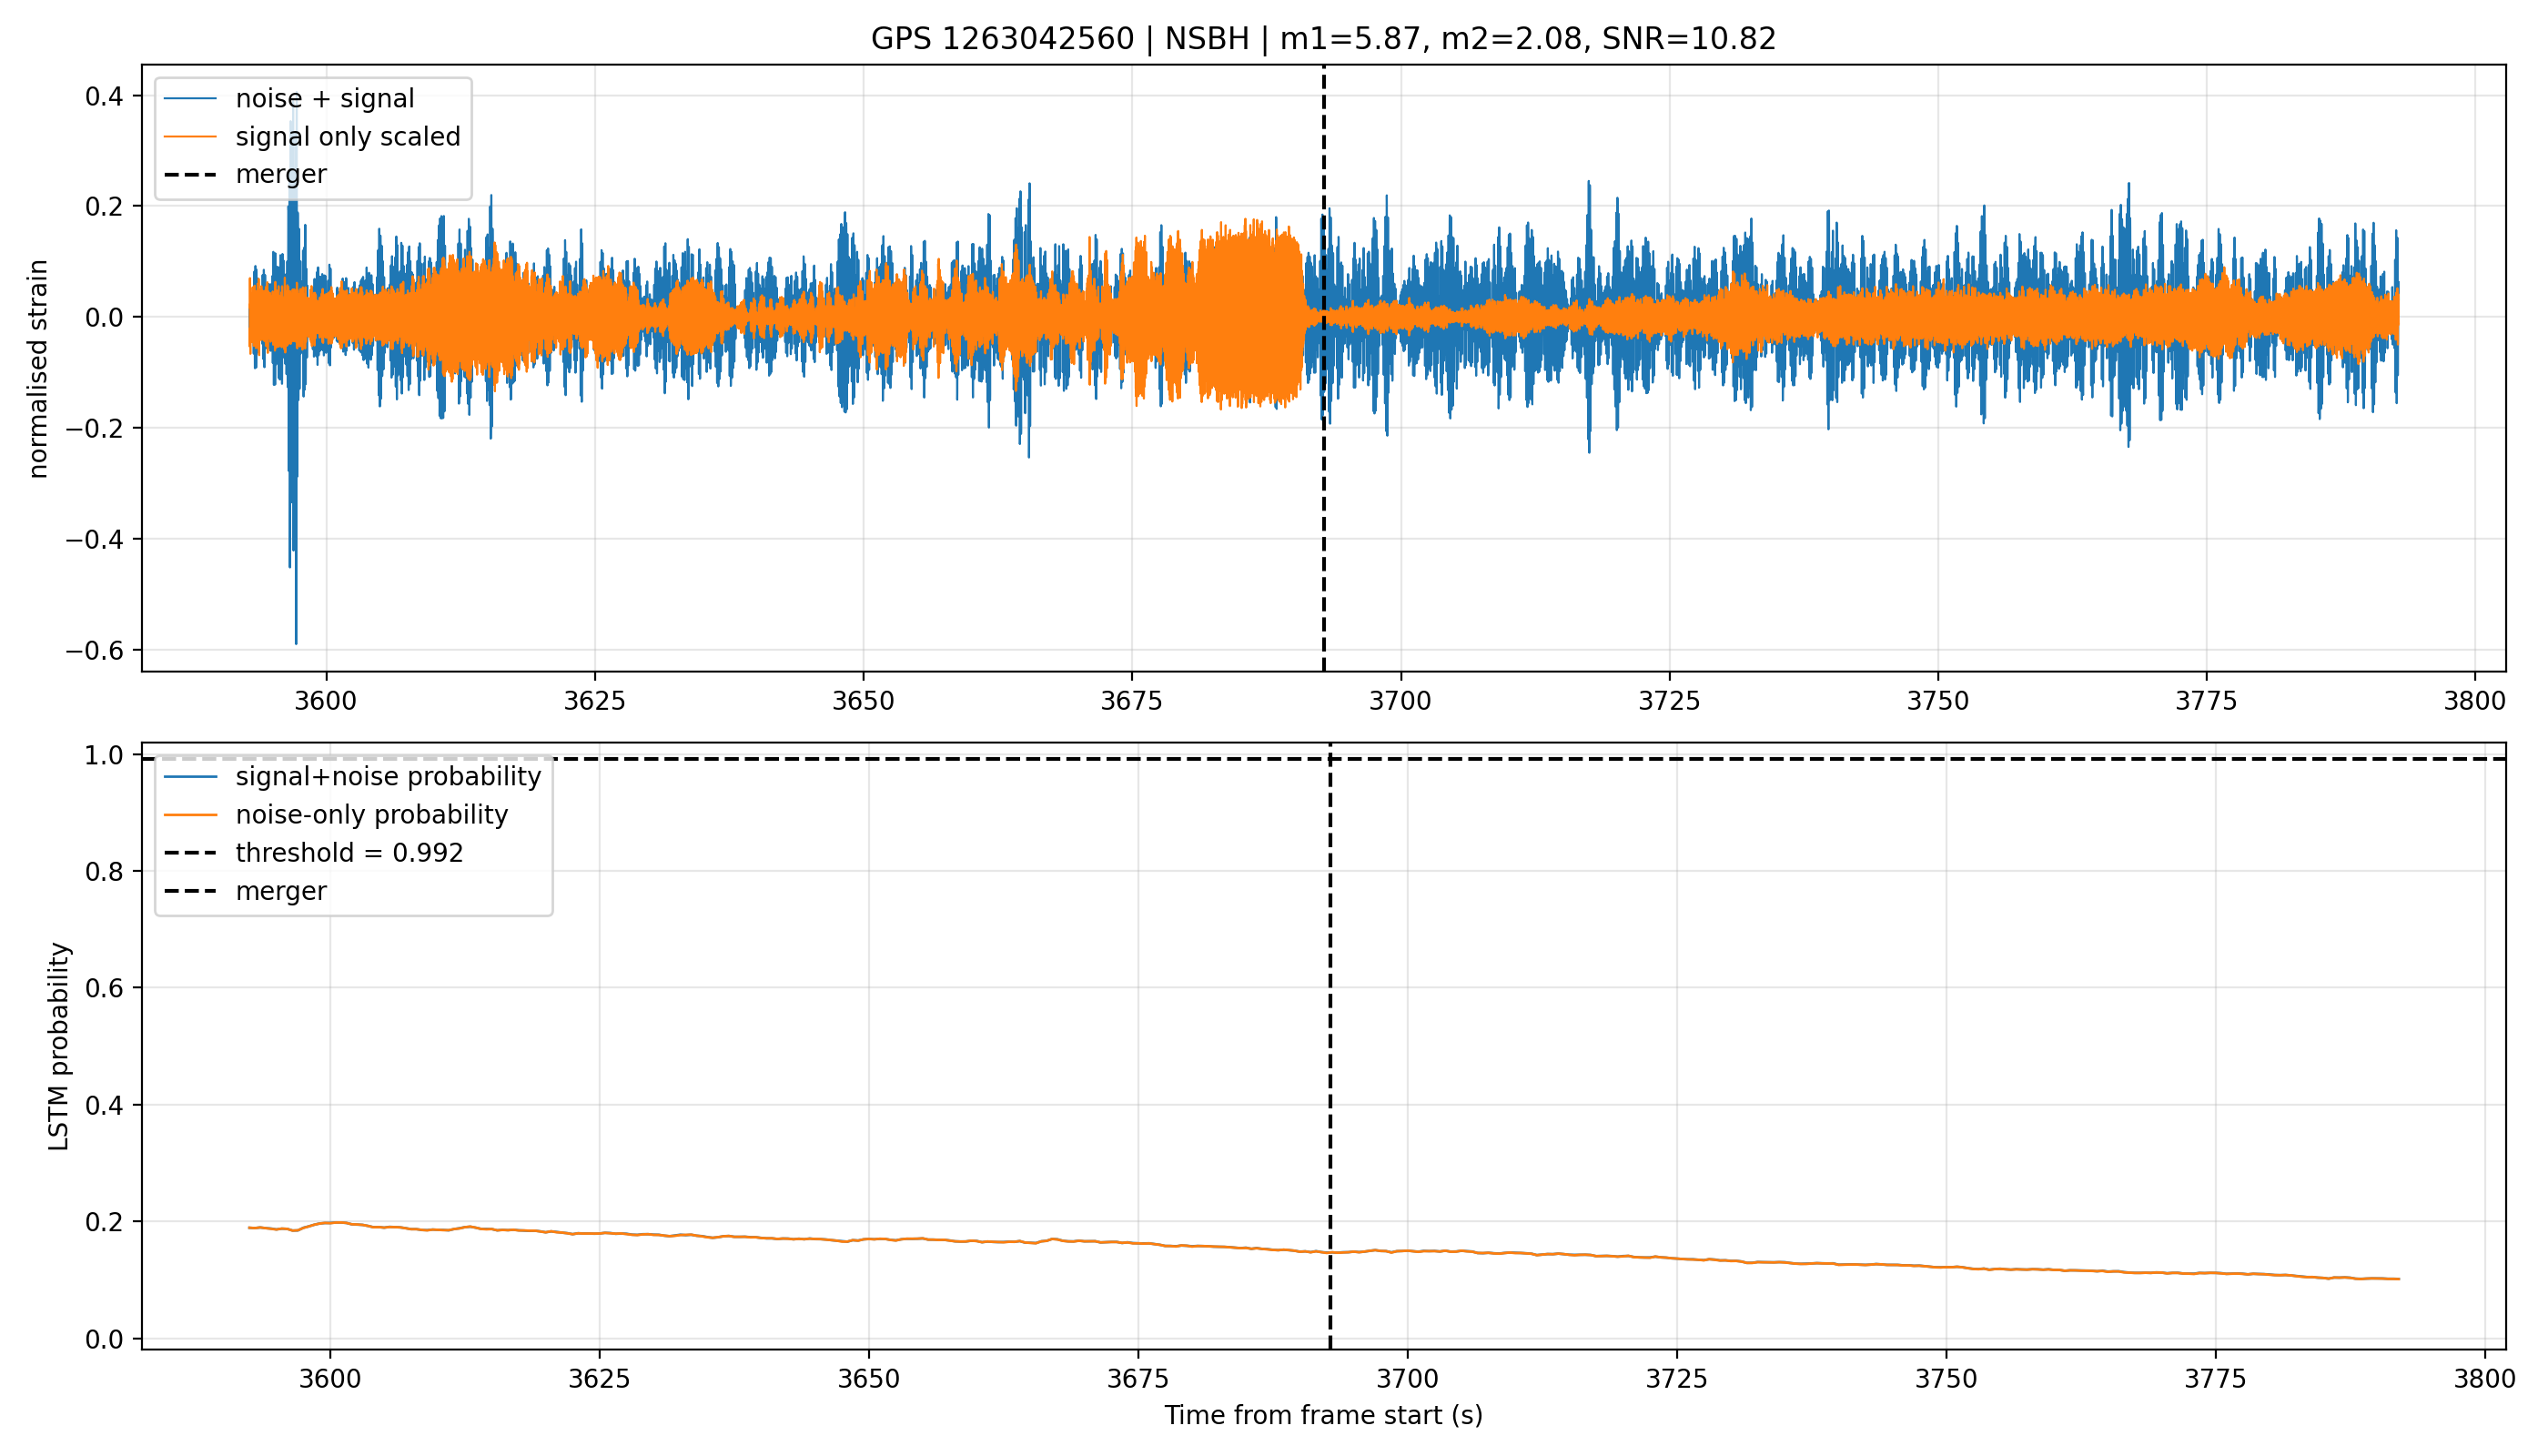
Task: Select 'noise + signal' legend entry
Action: (325, 98)
